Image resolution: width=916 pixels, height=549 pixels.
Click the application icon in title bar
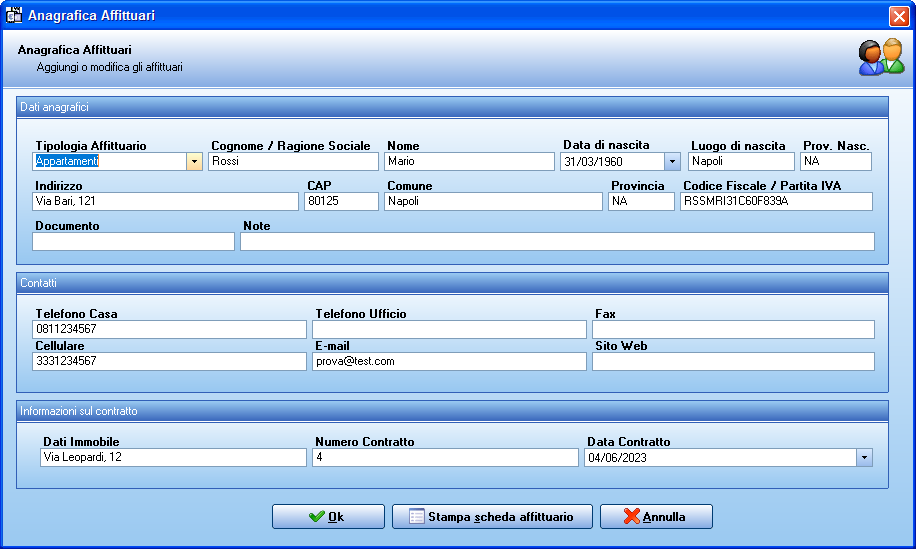tap(13, 15)
